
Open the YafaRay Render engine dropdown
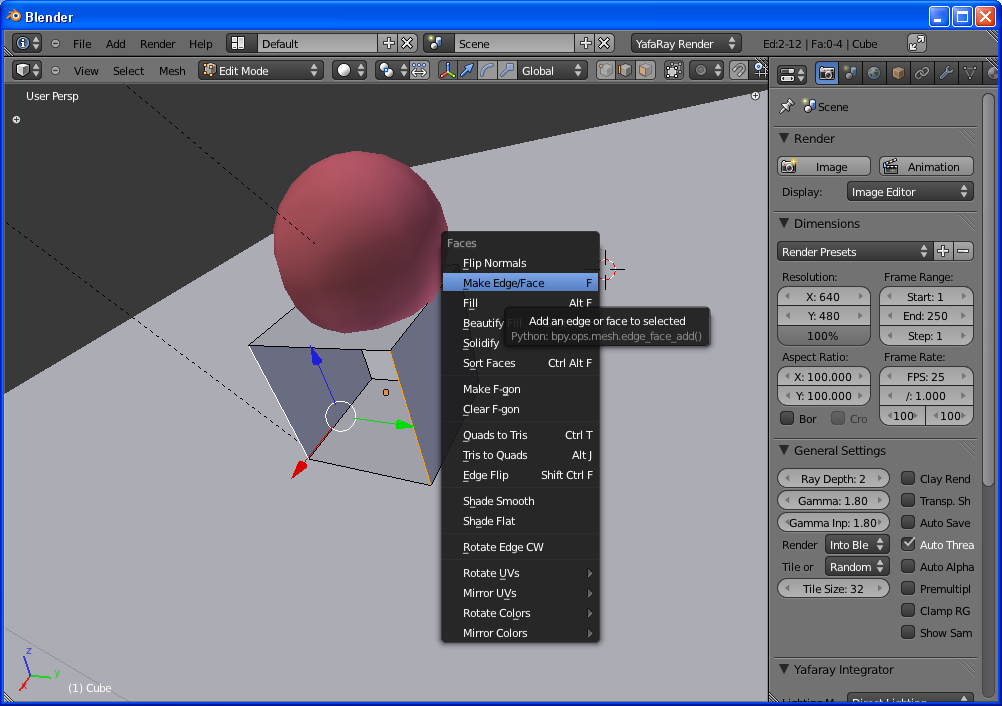click(686, 43)
